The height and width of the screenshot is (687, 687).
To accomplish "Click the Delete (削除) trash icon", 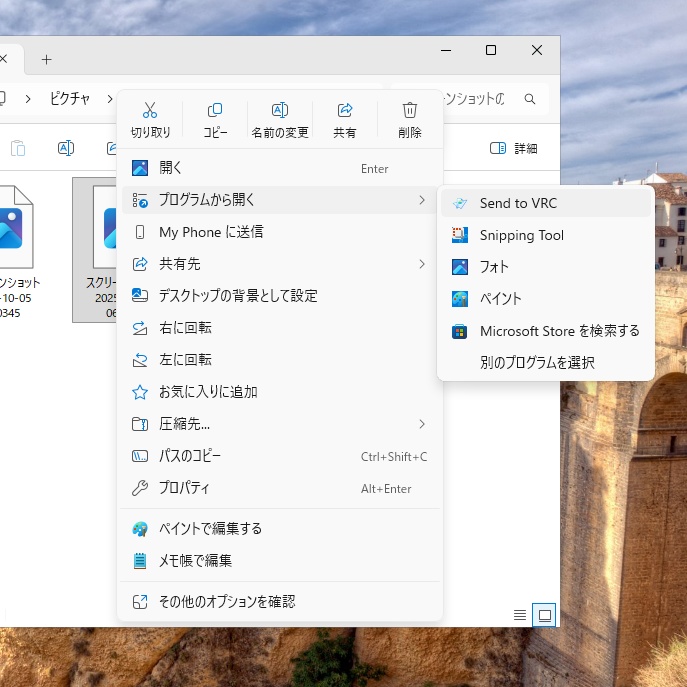I will 410,110.
